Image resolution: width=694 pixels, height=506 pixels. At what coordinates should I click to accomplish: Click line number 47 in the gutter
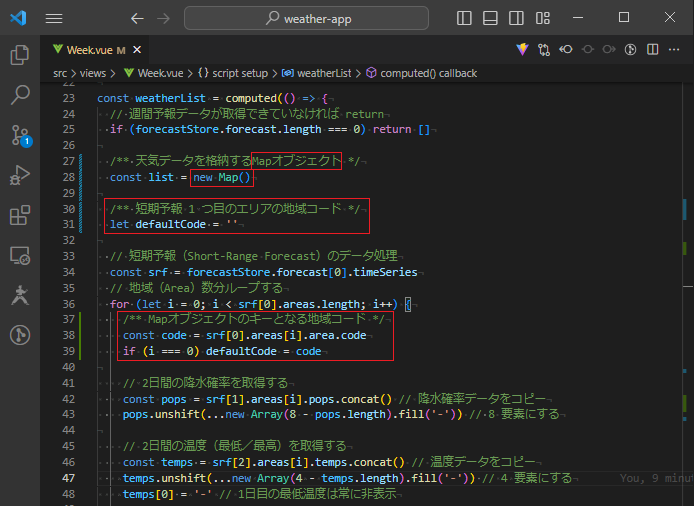(69, 478)
